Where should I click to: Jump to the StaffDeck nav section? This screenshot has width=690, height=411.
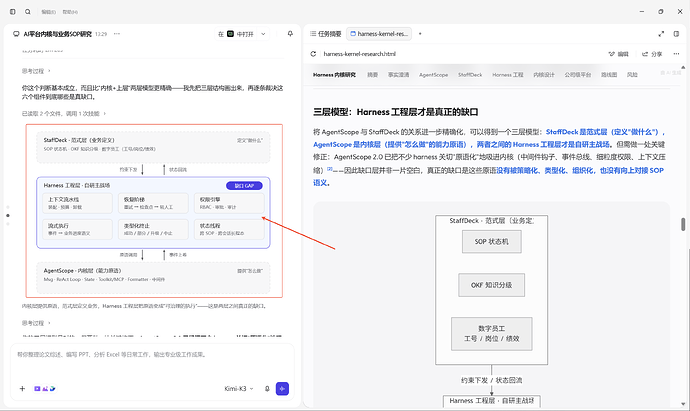pos(470,75)
